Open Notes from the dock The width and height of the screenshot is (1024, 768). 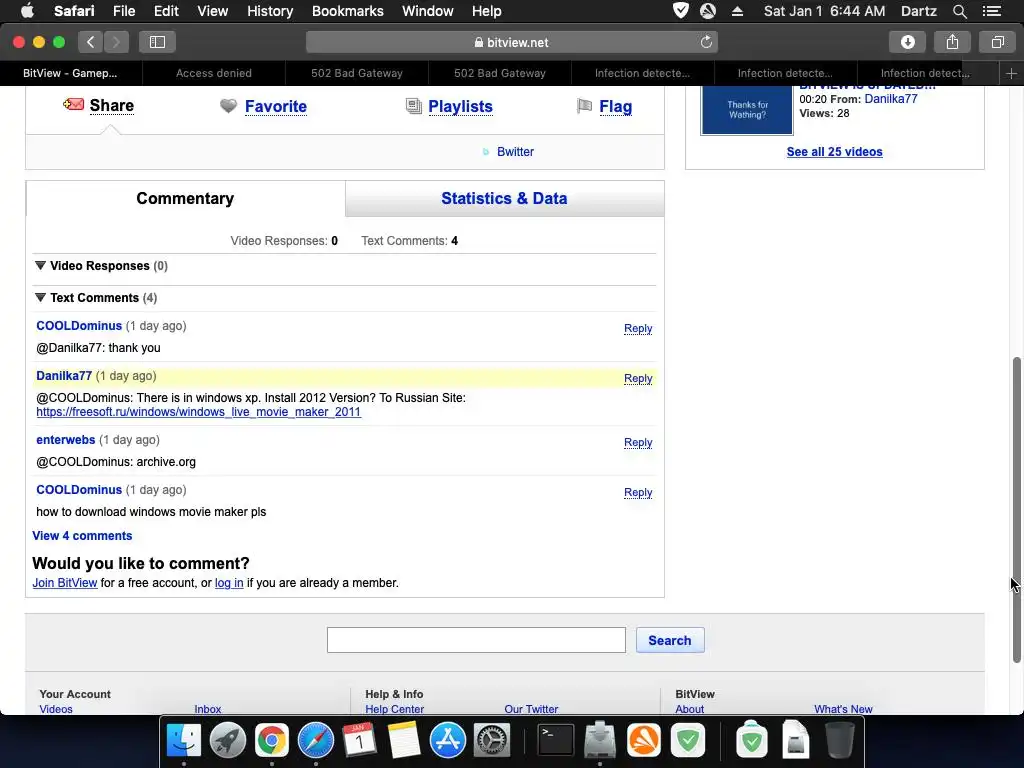[404, 741]
